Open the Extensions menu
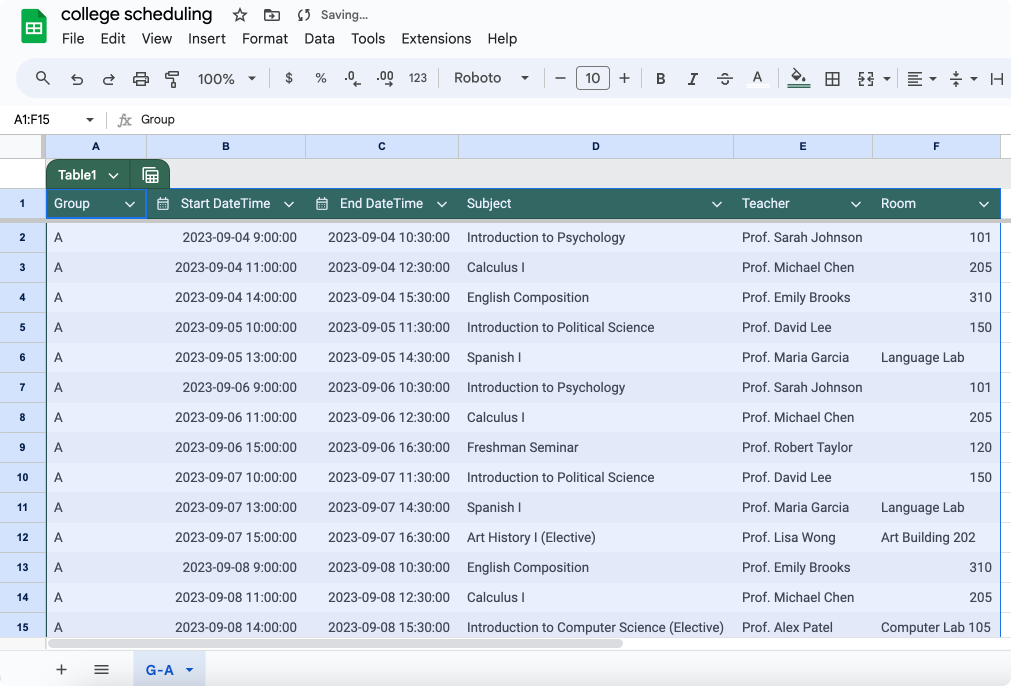The height and width of the screenshot is (686, 1011). pyautogui.click(x=437, y=39)
